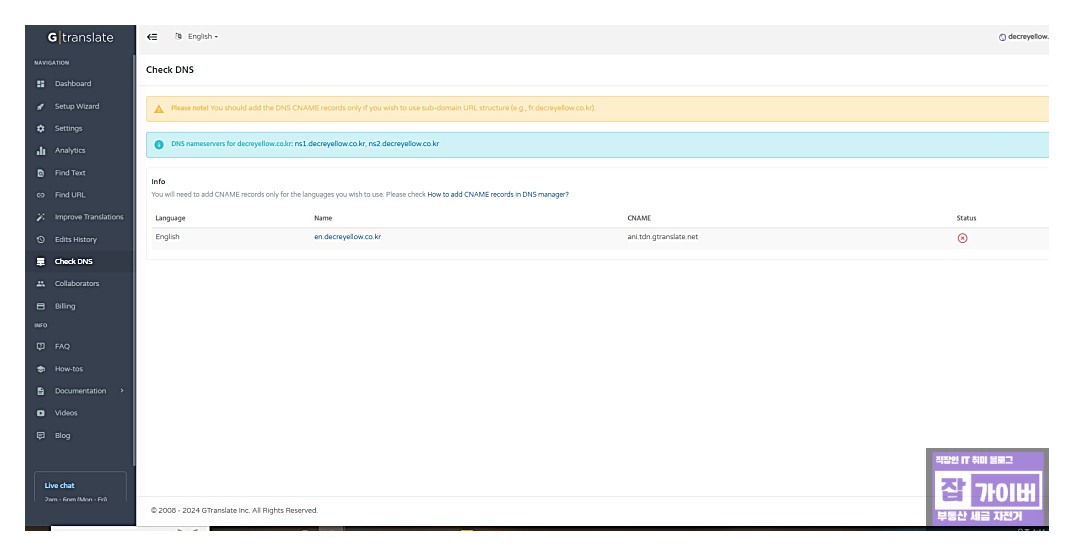Go to Improve Translations page
Image resolution: width=1074 pixels, height=556 pixels.
coord(89,217)
